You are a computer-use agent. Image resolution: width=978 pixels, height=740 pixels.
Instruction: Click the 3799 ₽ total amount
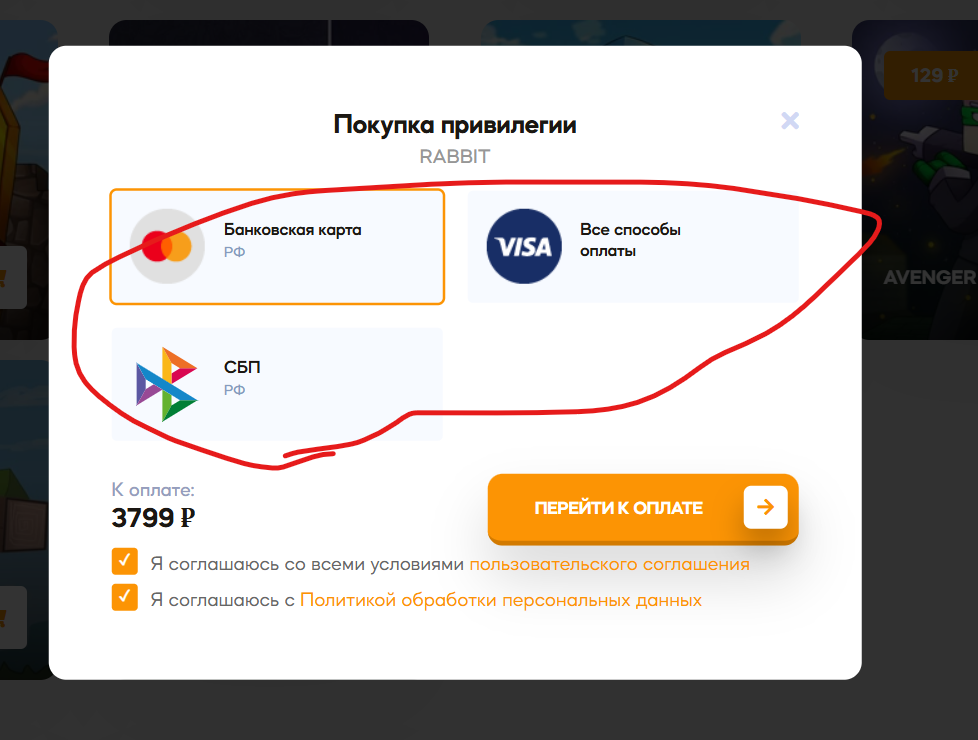[153, 518]
